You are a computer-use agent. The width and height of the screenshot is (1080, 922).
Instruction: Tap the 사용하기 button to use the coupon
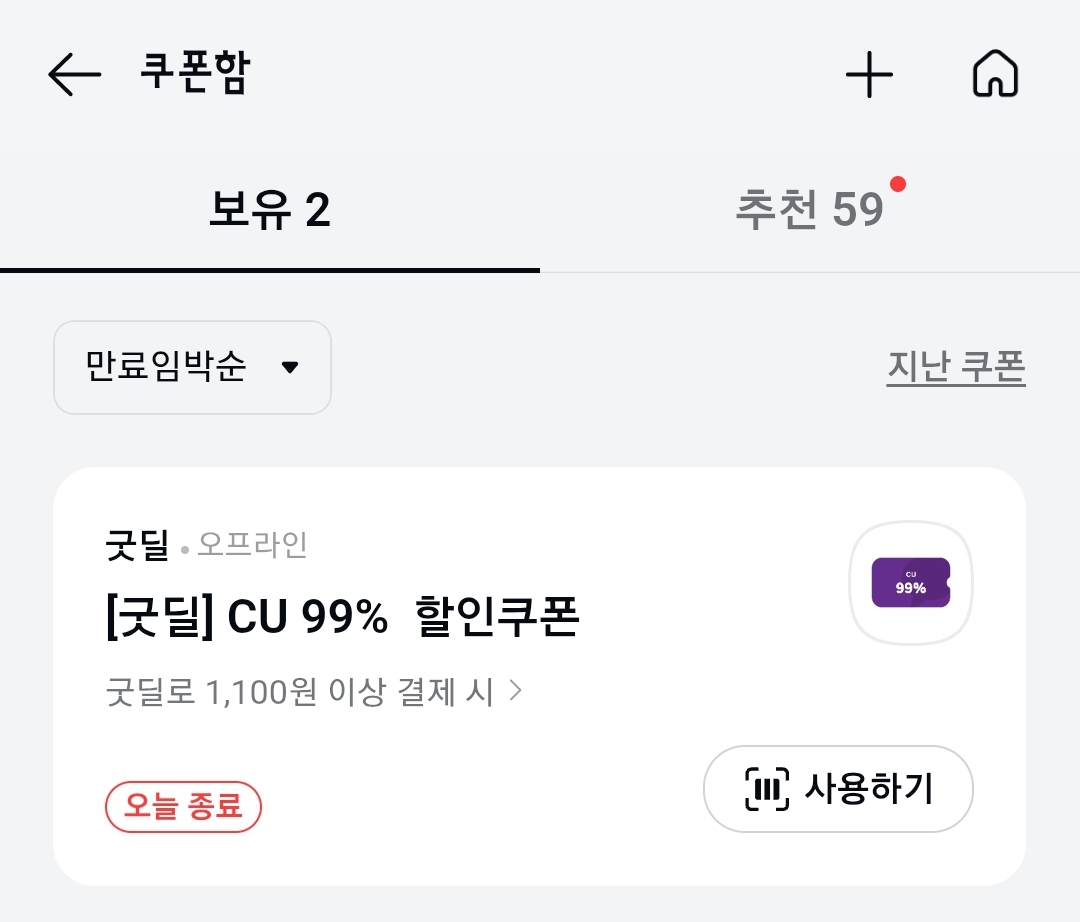[x=838, y=789]
